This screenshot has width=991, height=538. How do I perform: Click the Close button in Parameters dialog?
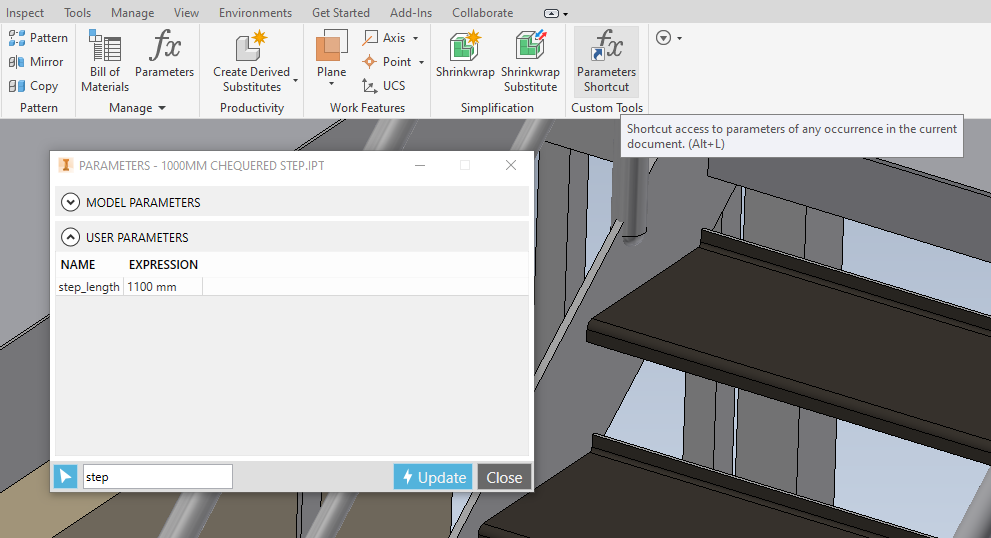[504, 477]
